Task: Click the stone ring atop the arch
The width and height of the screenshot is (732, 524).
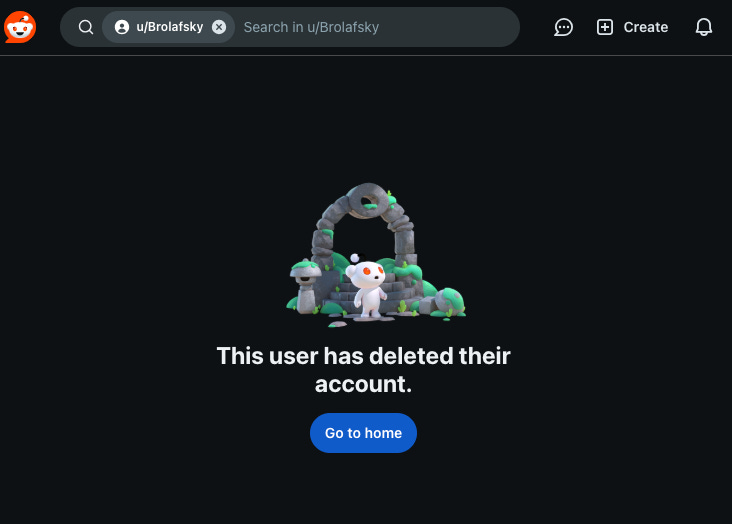Action: (x=369, y=201)
